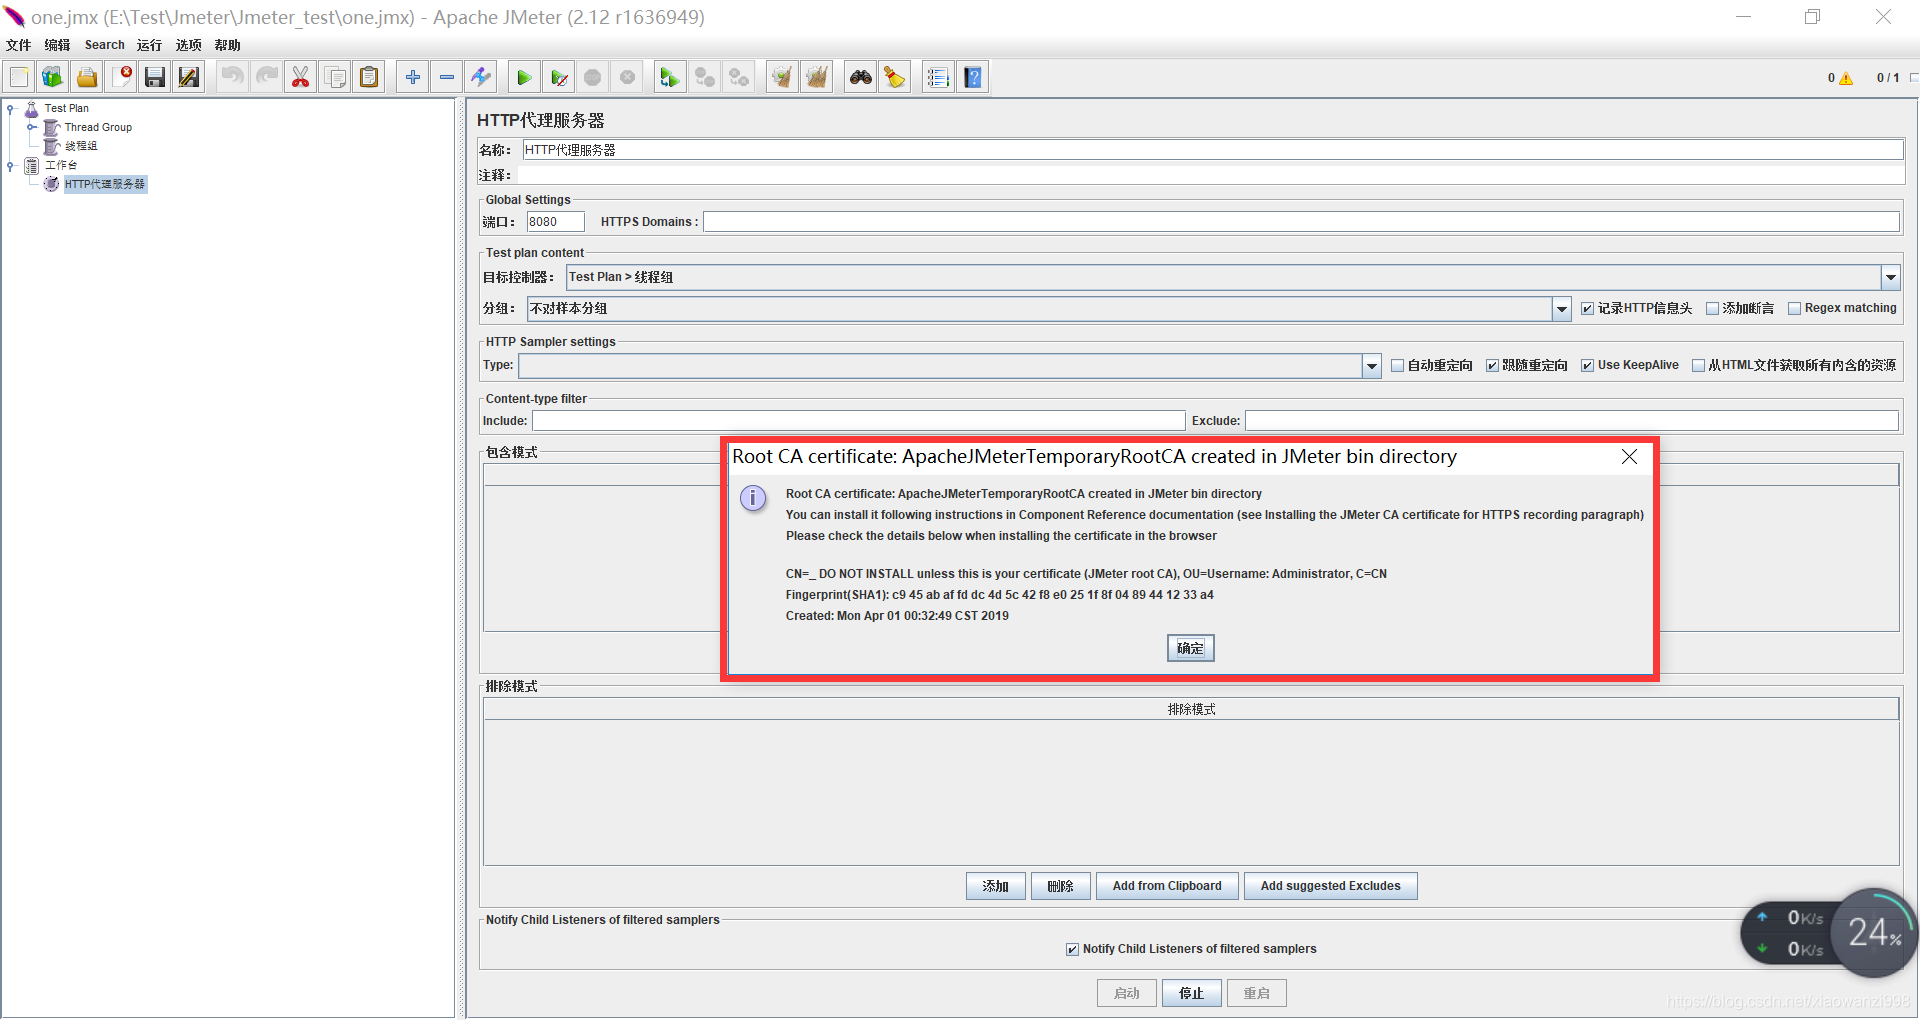
Task: Click the Cut scissors icon
Action: pos(300,77)
